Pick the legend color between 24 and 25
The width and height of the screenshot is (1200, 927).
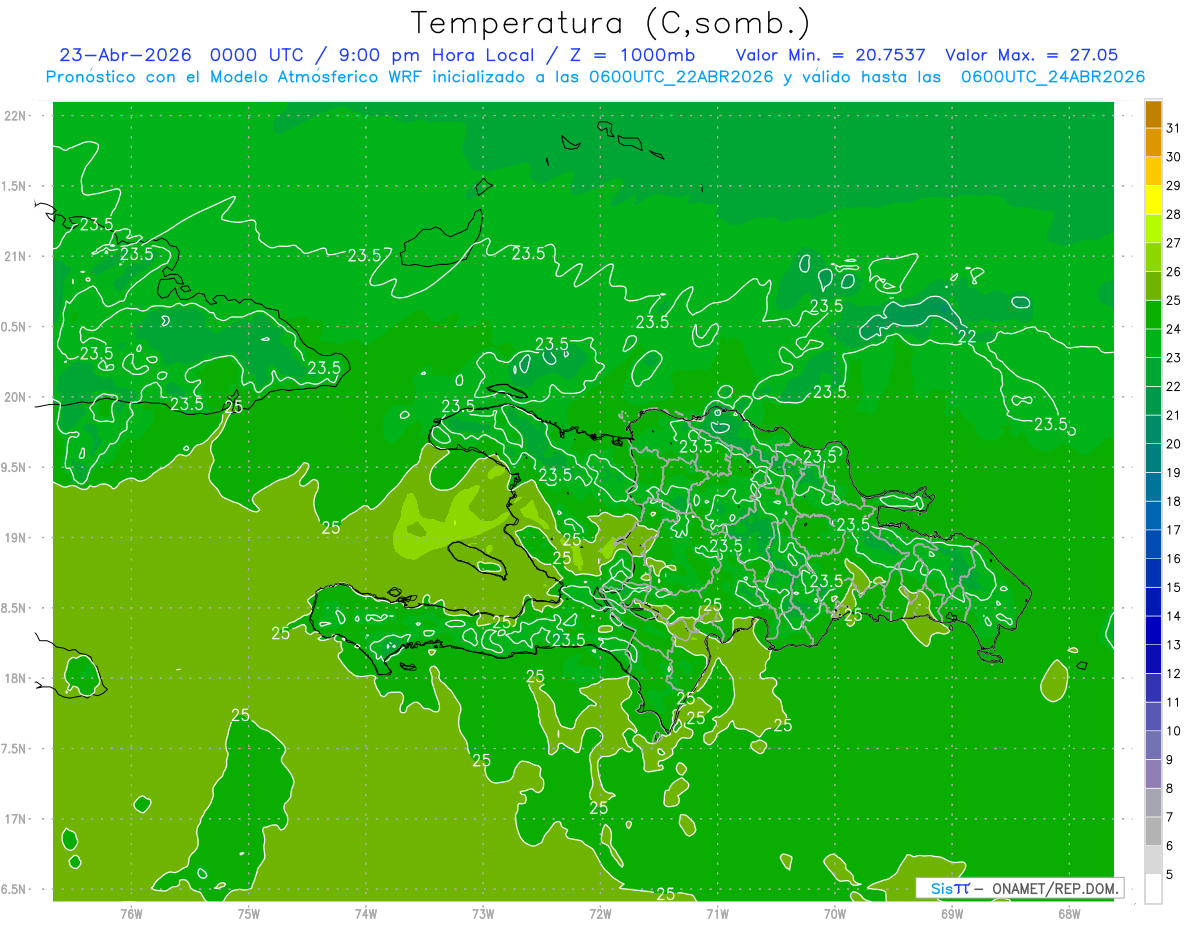coord(1153,314)
